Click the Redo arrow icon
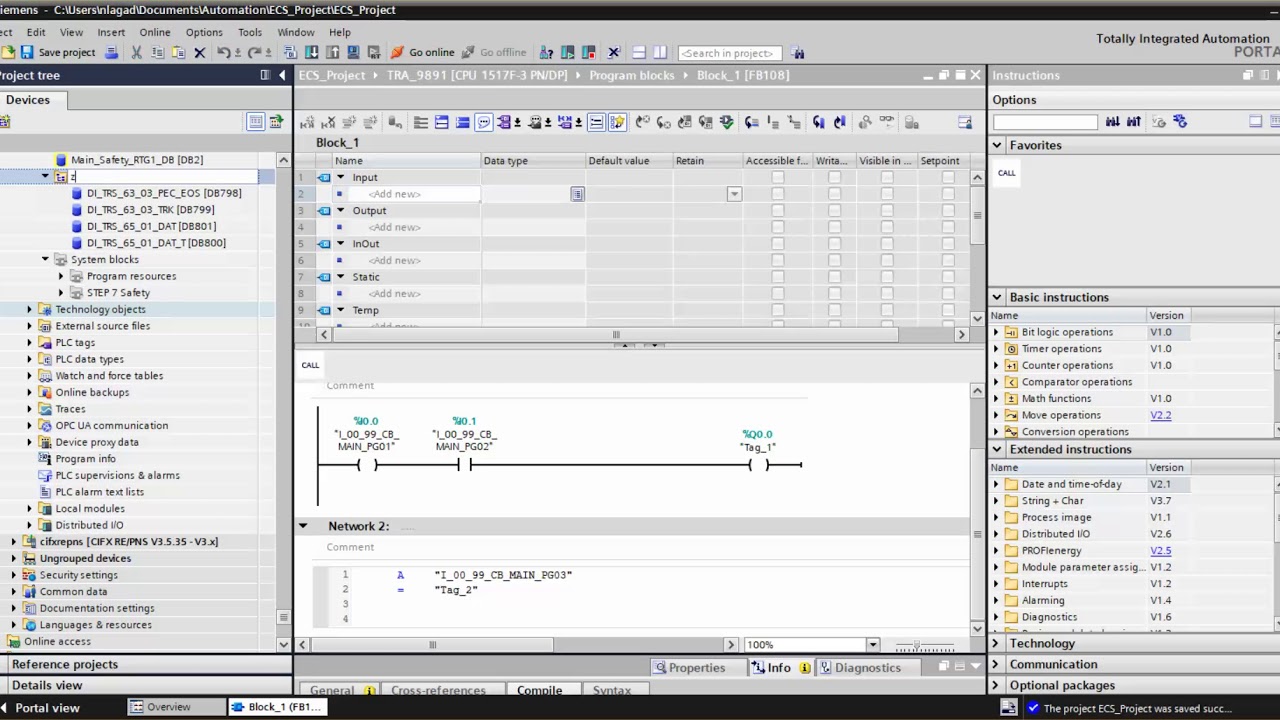 (254, 52)
